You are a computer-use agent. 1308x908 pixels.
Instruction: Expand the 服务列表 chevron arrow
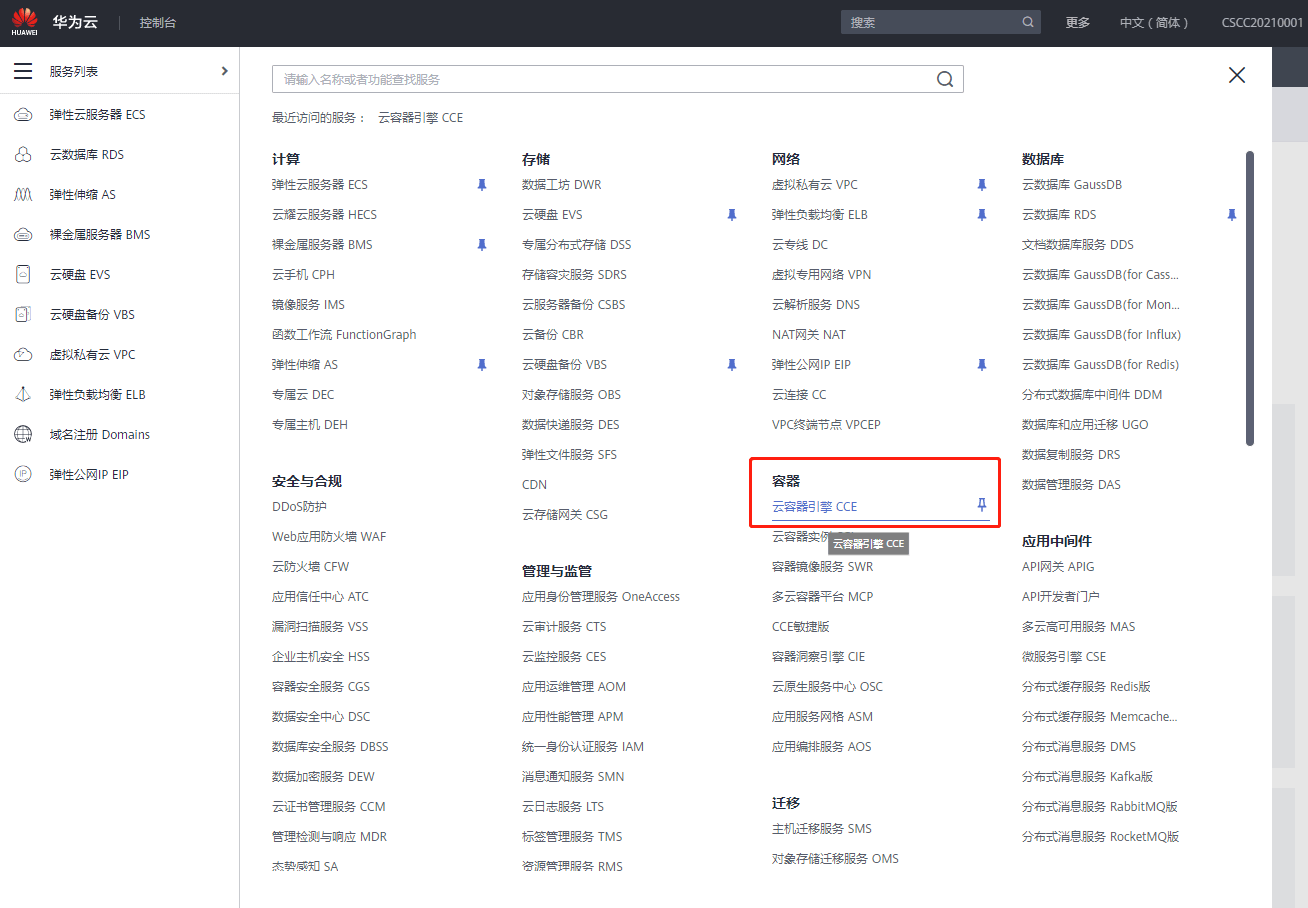[224, 71]
